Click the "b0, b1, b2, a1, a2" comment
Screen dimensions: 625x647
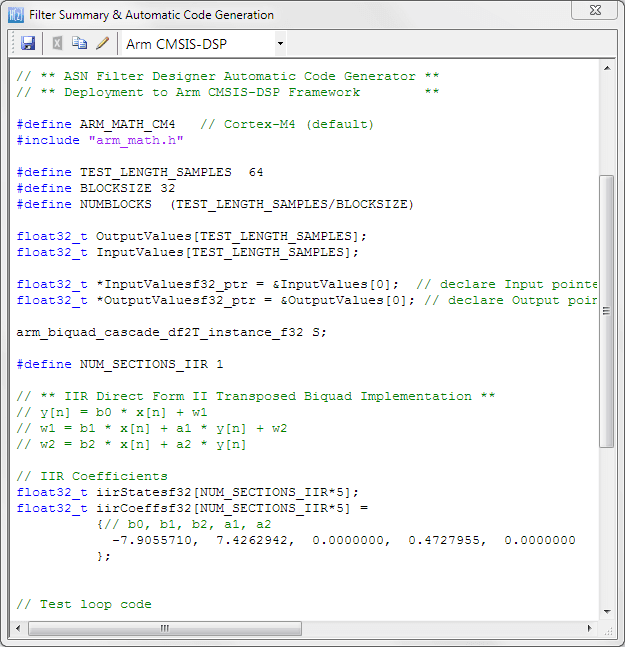189,524
